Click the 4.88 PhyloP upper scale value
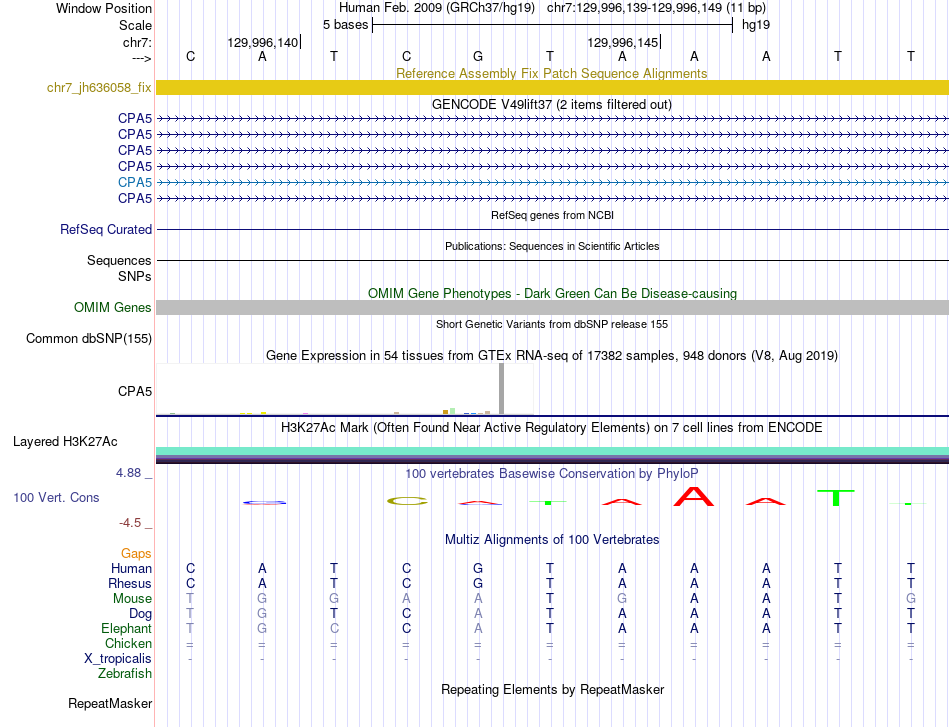950x727 pixels. tap(128, 473)
